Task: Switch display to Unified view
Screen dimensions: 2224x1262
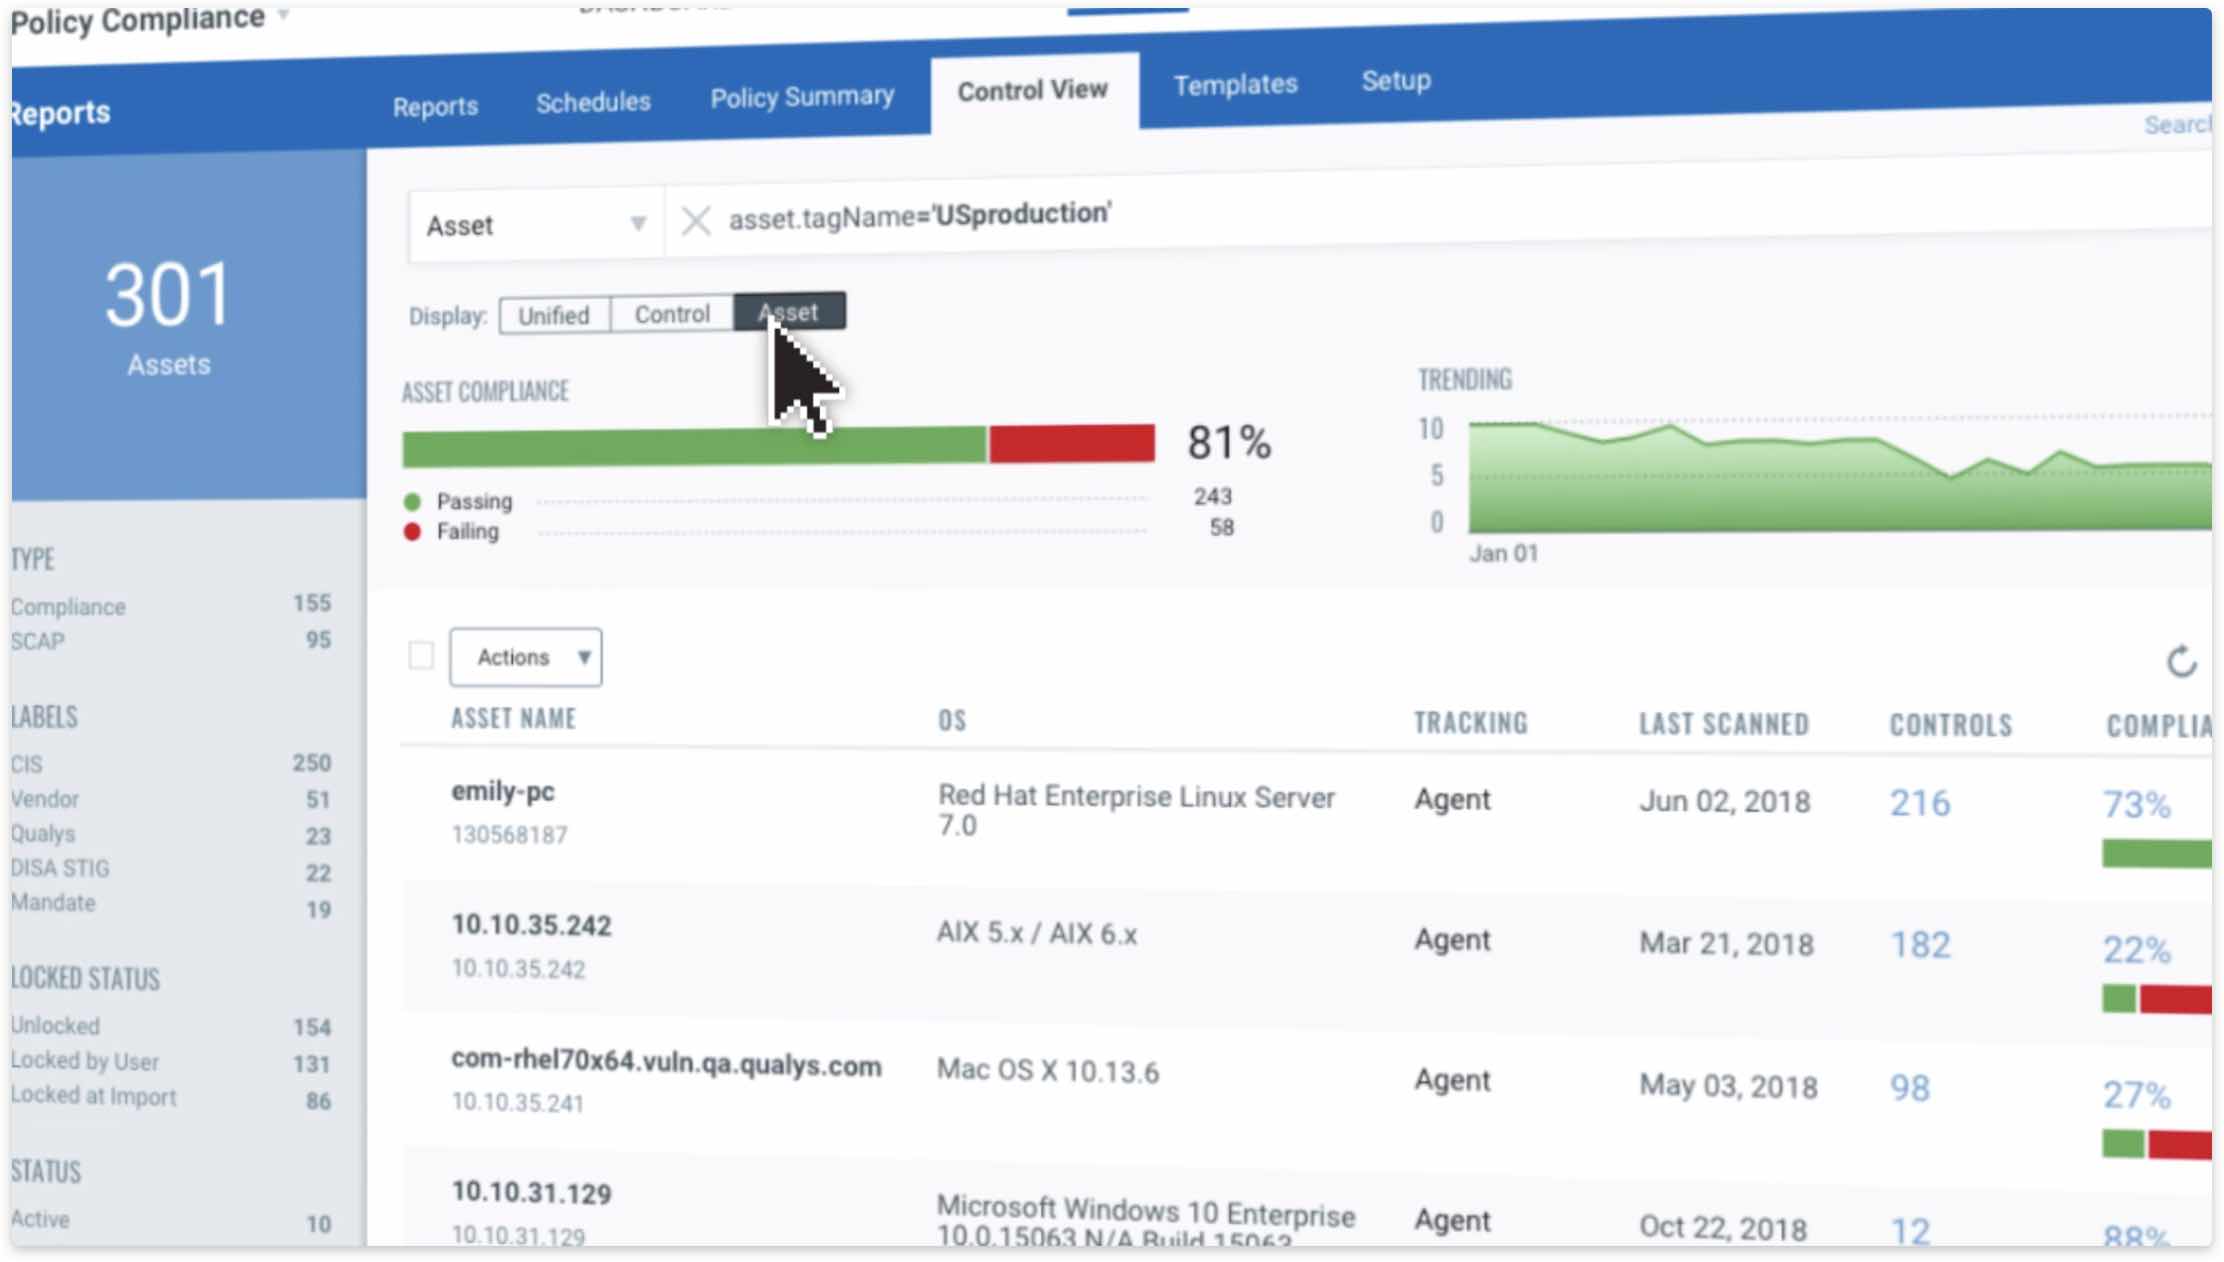Action: (x=554, y=316)
